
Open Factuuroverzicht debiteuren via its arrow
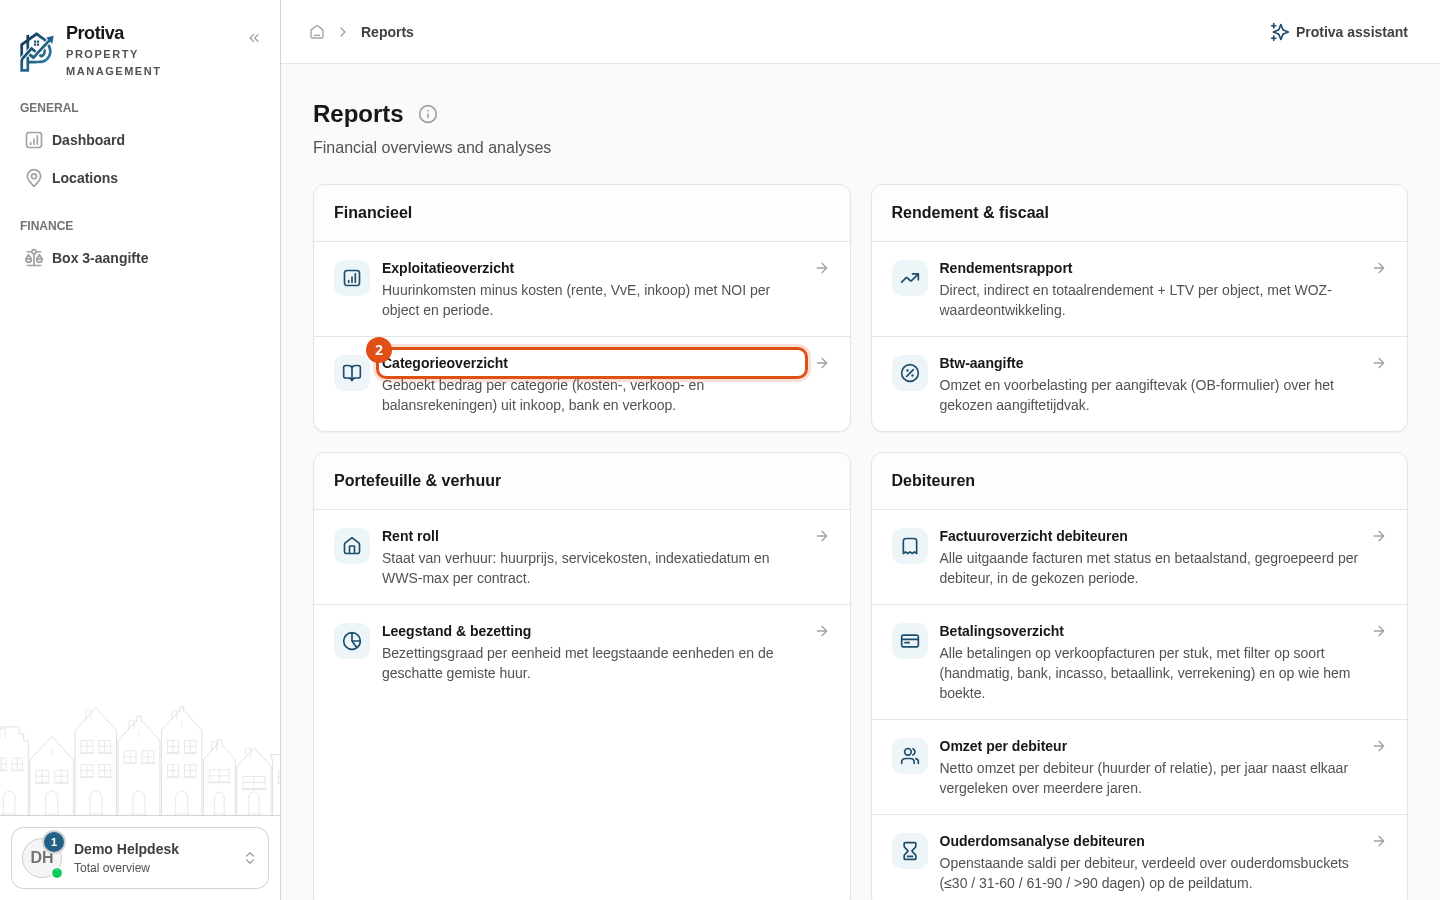pyautogui.click(x=1379, y=536)
